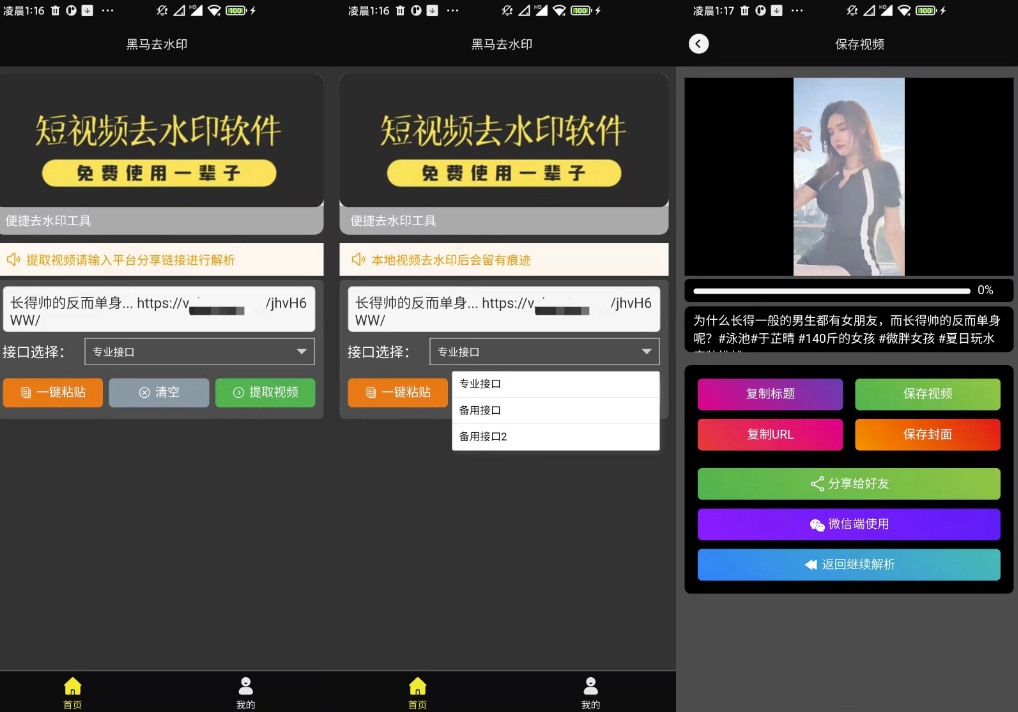Click the download progress bar at 0%

tap(832, 291)
